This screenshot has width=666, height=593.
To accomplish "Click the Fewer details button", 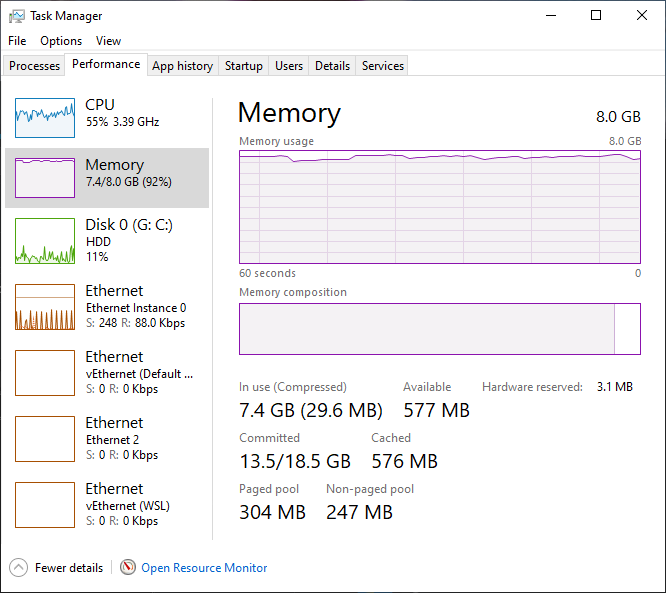I will (x=56, y=568).
